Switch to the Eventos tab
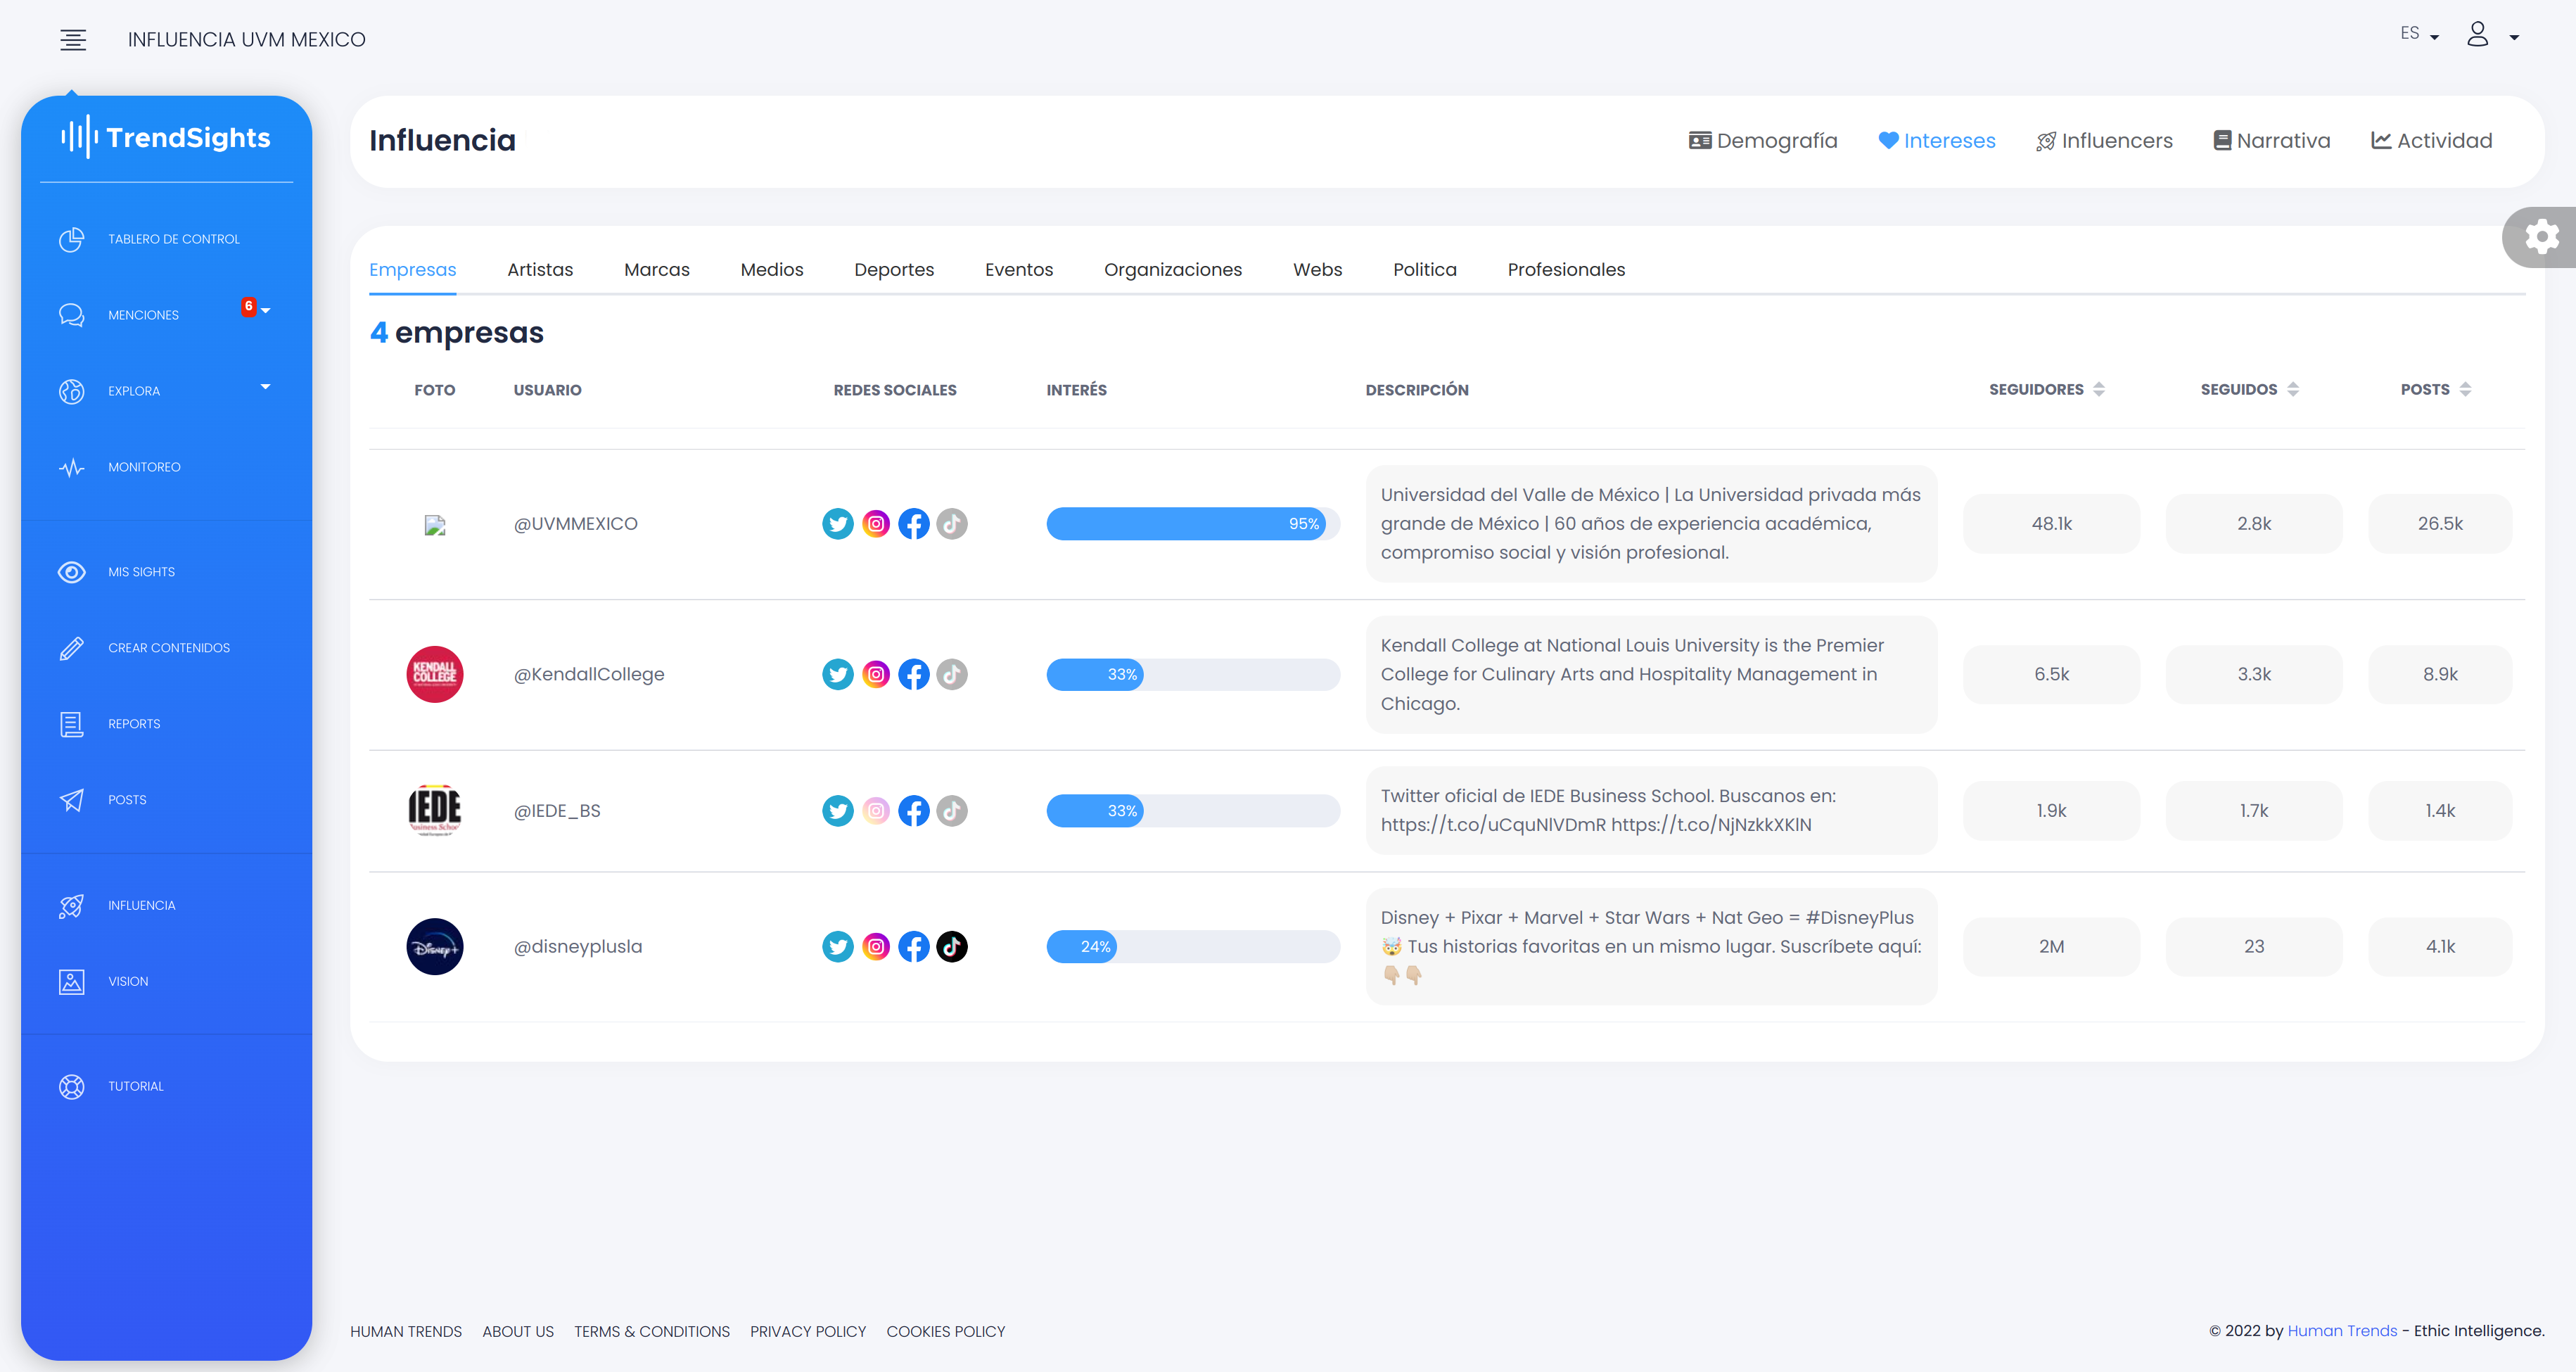Image resolution: width=2576 pixels, height=1372 pixels. click(x=1019, y=270)
